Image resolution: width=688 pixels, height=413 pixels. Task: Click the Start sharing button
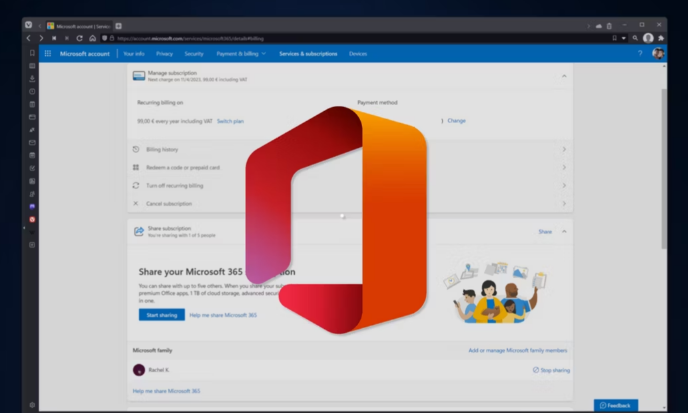[162, 315]
